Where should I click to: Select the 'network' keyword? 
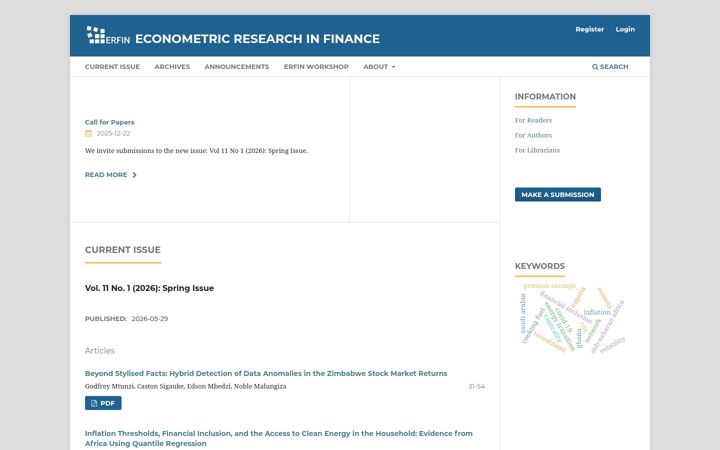point(593,331)
